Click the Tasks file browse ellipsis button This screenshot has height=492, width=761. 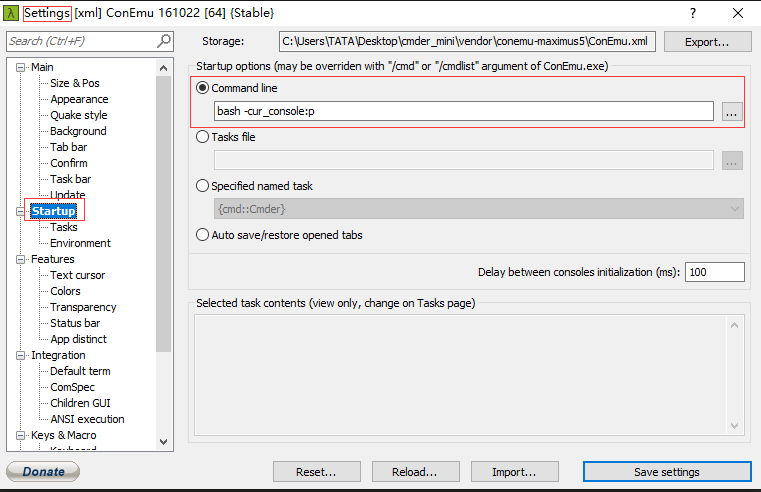[732, 161]
